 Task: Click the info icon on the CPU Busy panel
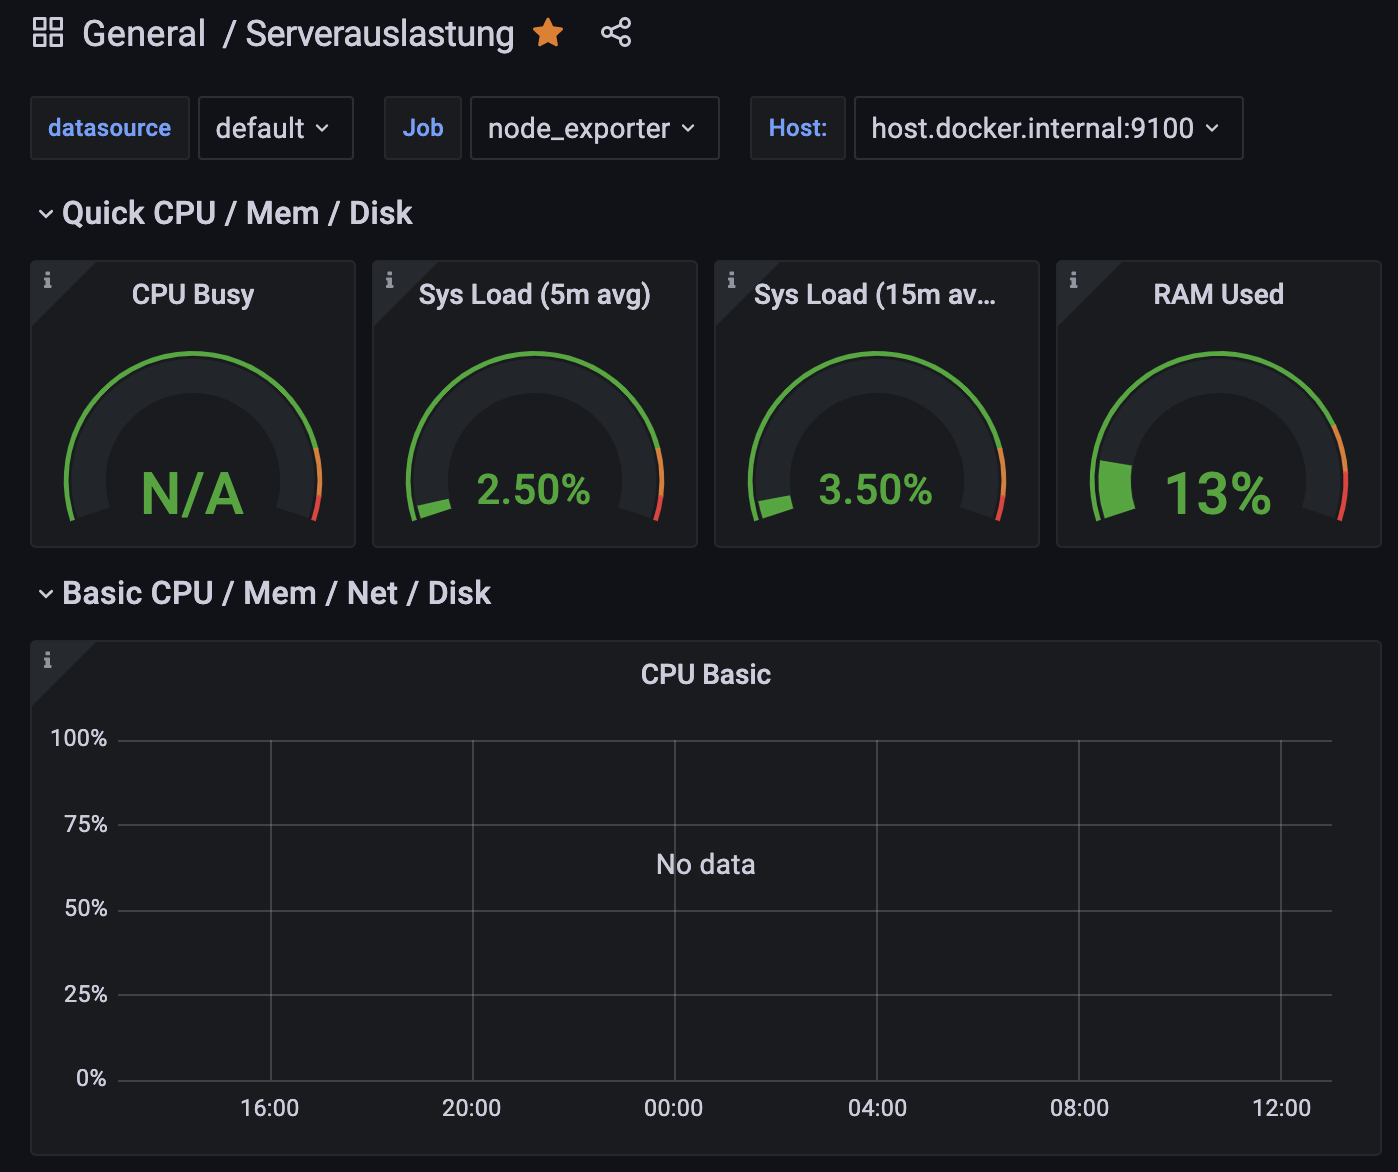(x=48, y=281)
